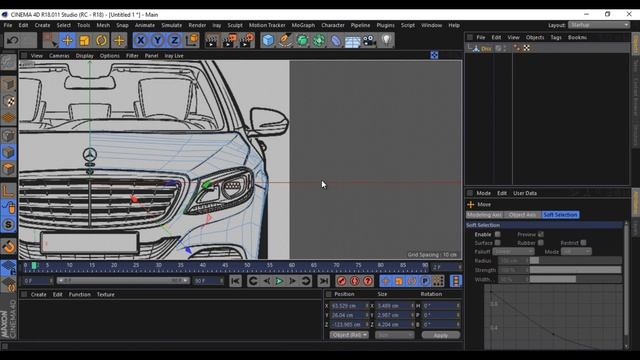Open the Sculpt menu
The width and height of the screenshot is (640, 360).
pos(235,25)
